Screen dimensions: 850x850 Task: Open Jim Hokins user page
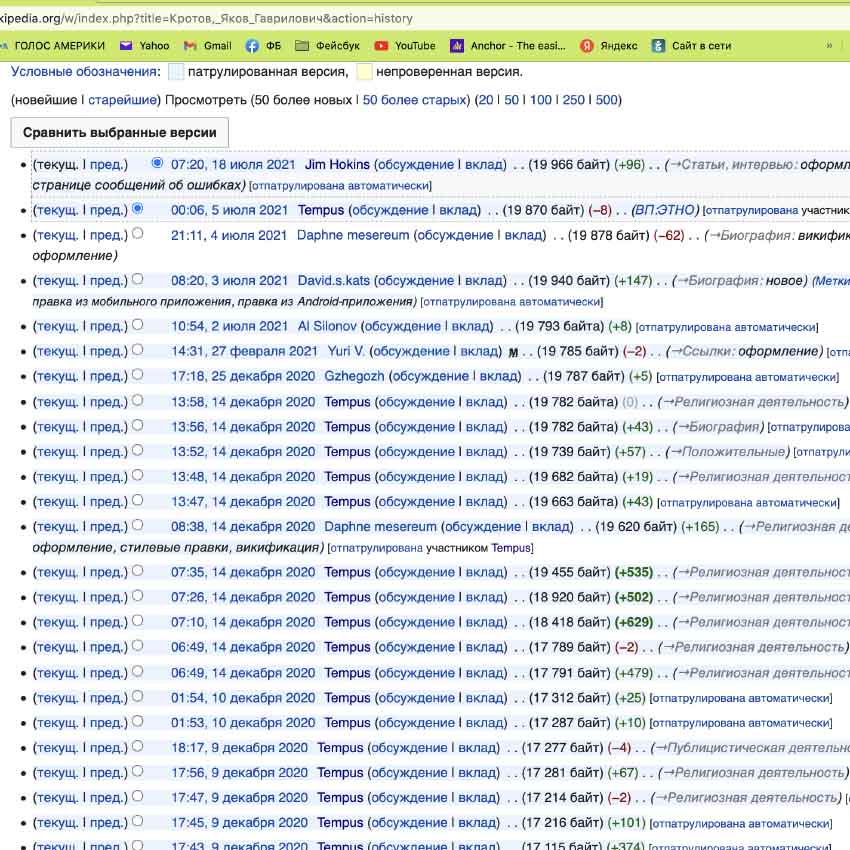(337, 164)
